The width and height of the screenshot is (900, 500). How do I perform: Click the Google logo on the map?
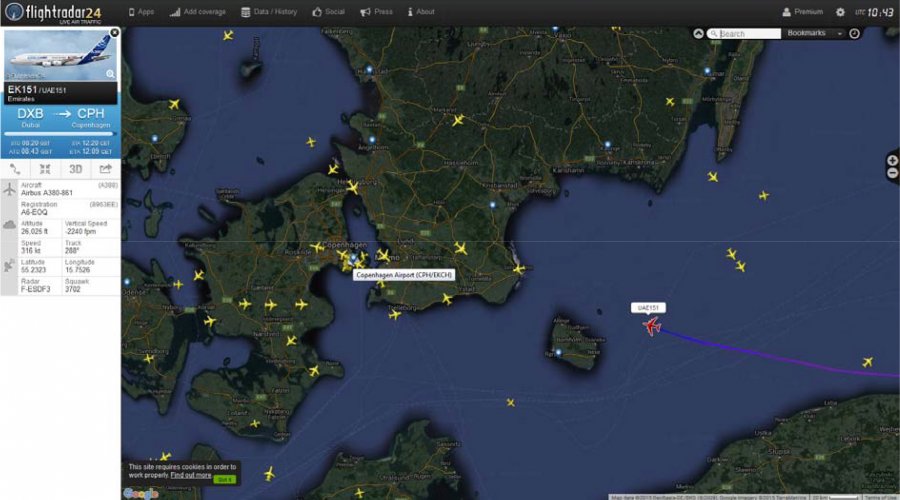tap(140, 494)
